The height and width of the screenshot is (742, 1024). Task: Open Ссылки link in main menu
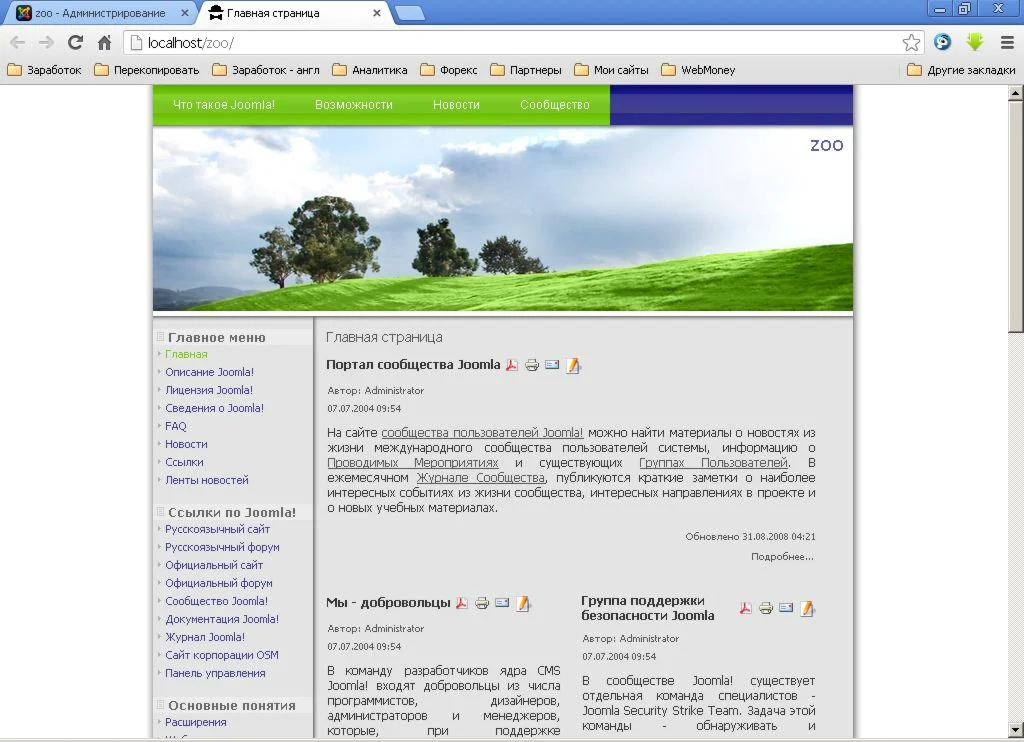tap(184, 462)
